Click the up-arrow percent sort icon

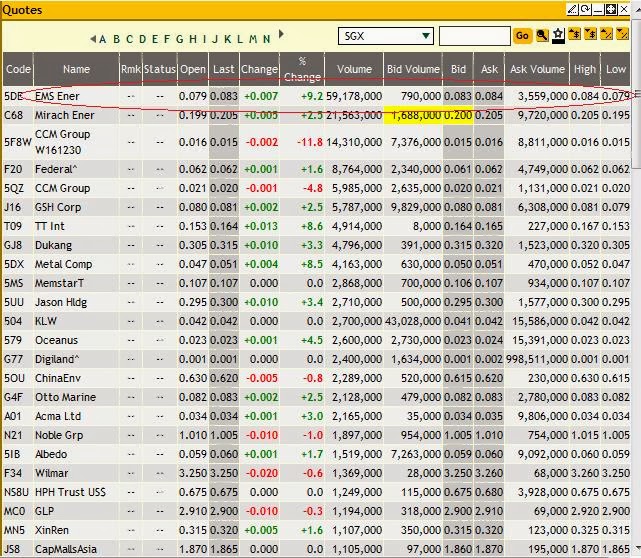[x=606, y=34]
